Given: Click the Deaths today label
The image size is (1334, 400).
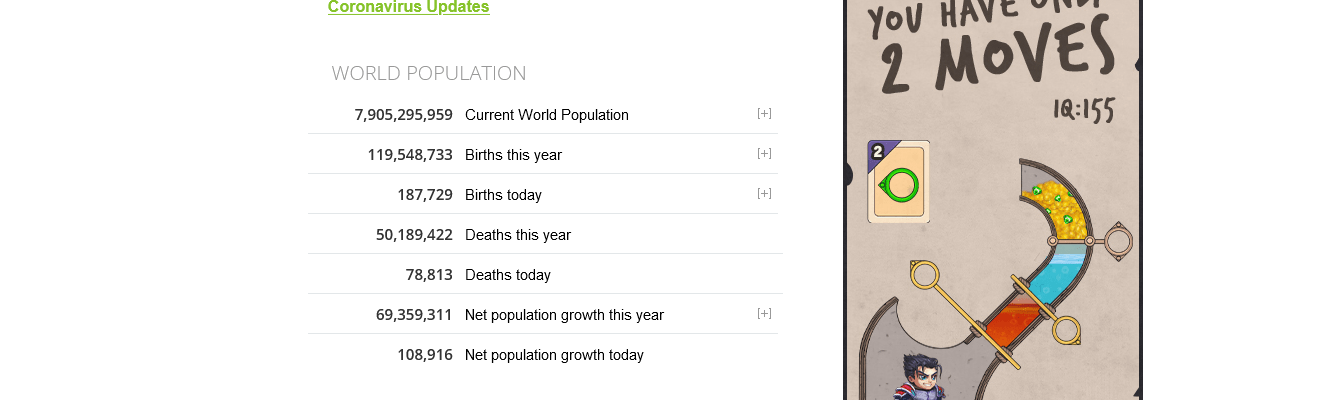Looking at the screenshot, I should [507, 275].
